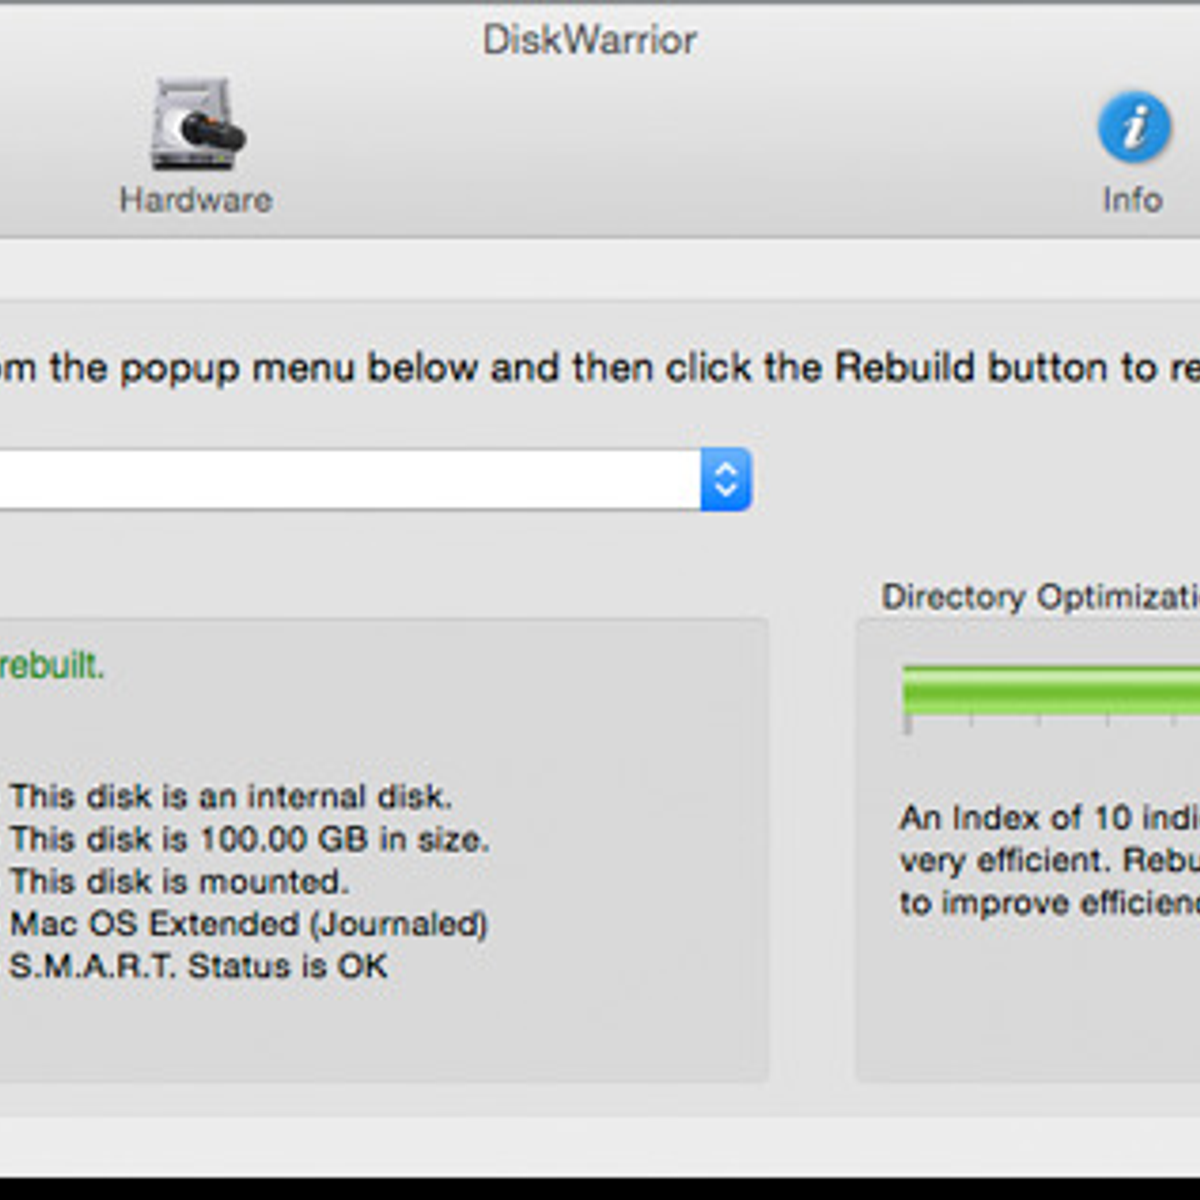Screen dimensions: 1200x1200
Task: Click "This disk is mounted." text
Action: click(x=180, y=882)
